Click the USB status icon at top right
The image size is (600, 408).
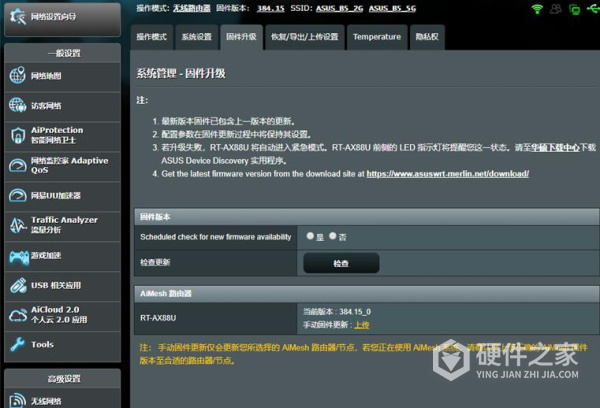[x=593, y=8]
